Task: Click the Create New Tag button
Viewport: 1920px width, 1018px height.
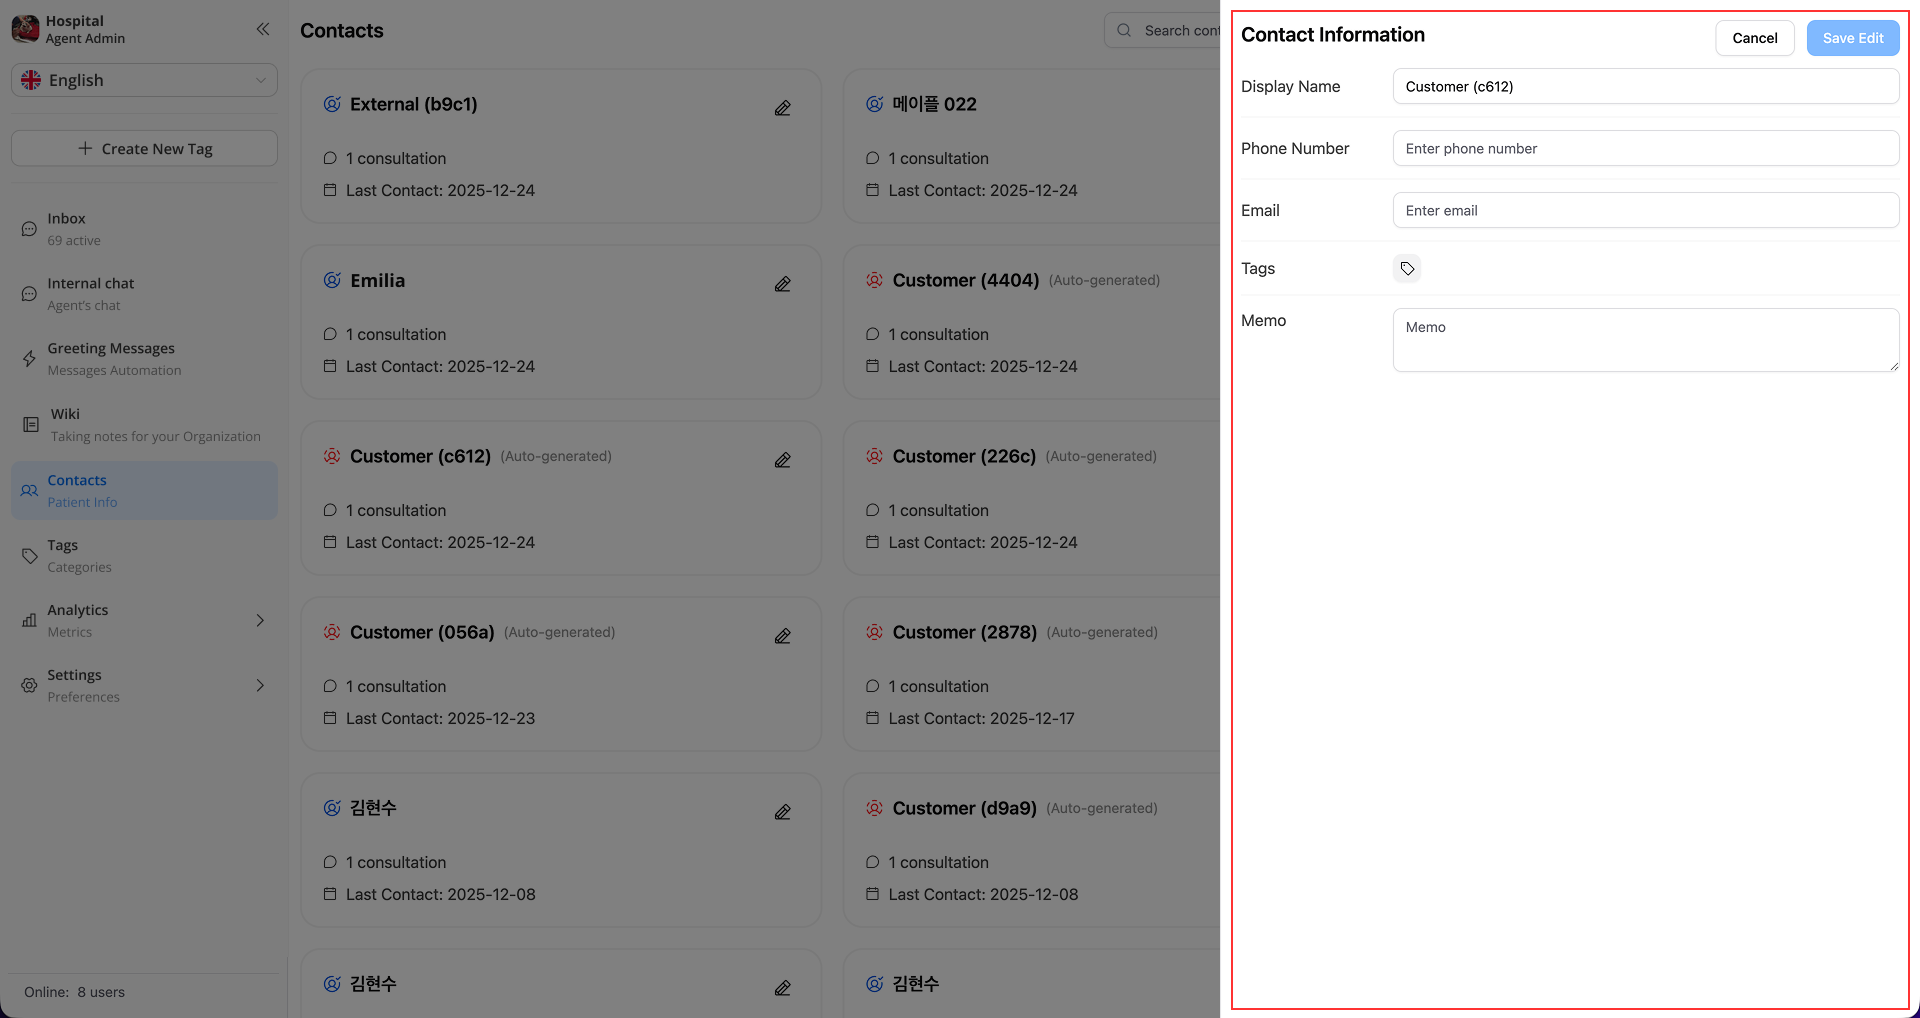Action: [144, 148]
